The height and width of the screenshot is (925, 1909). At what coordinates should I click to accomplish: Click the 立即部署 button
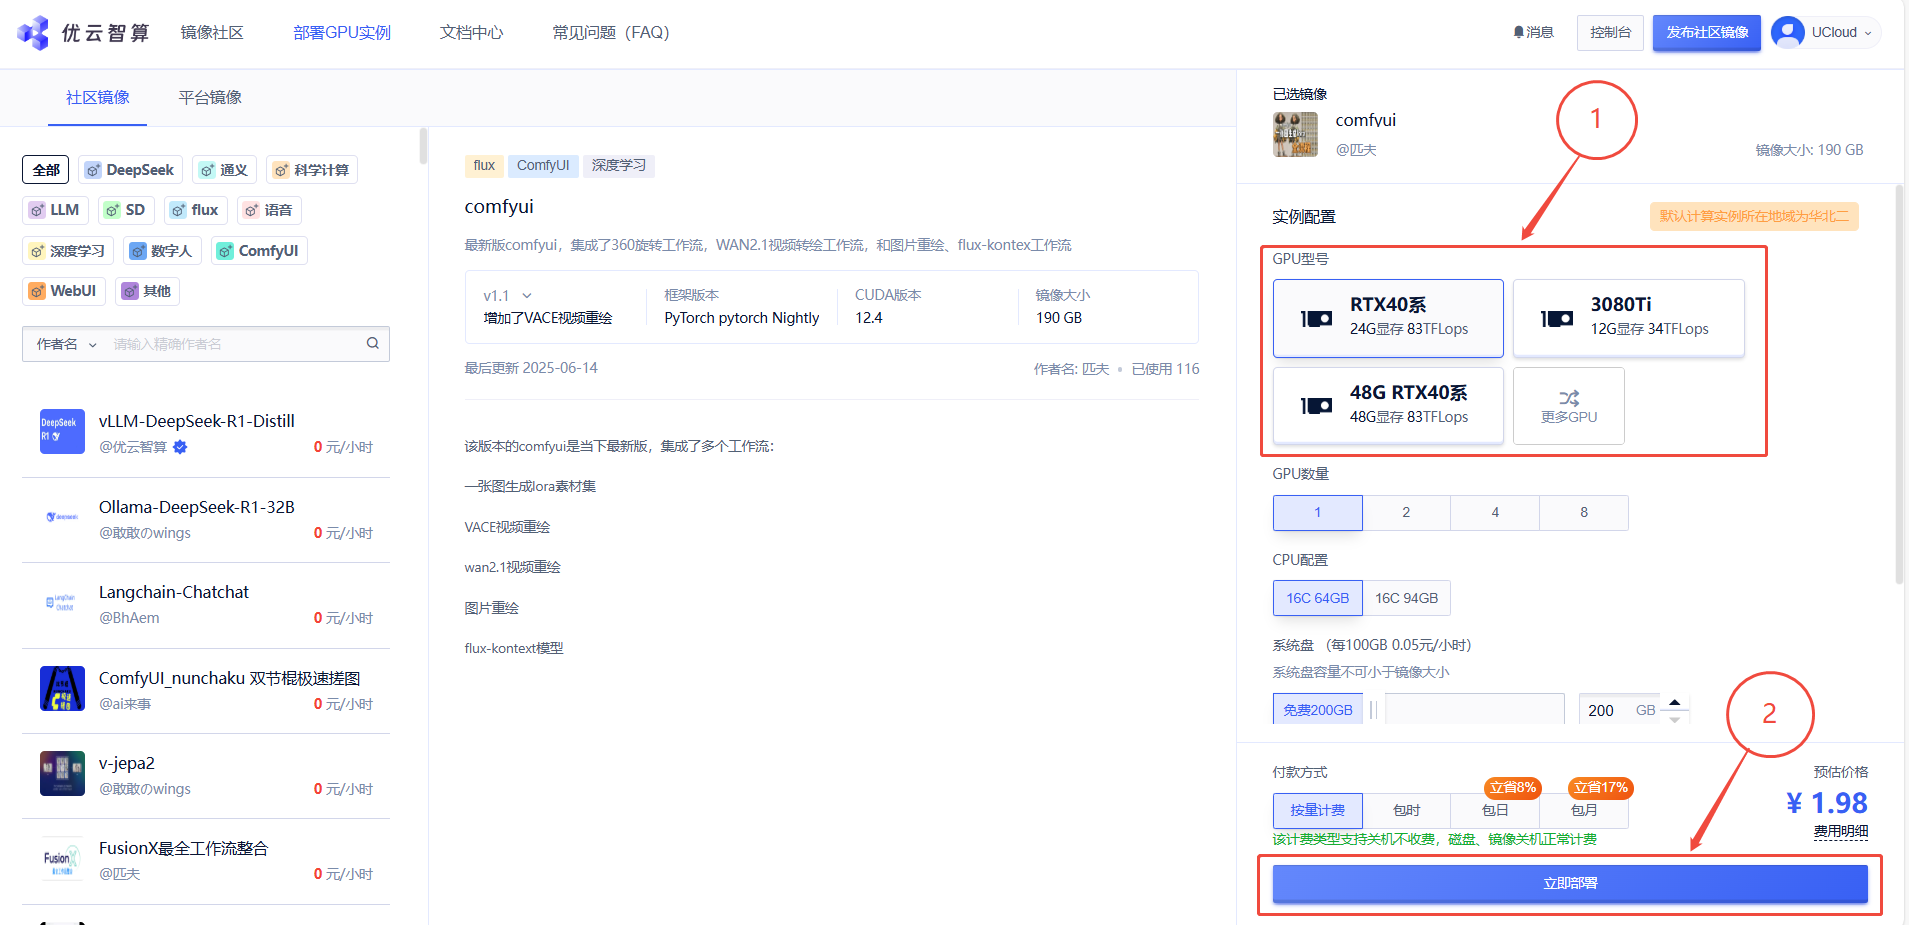[x=1570, y=884]
